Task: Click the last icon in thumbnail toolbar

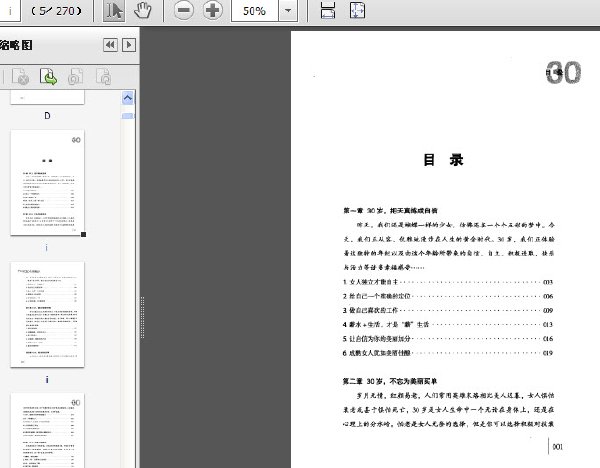Action: tap(103, 76)
